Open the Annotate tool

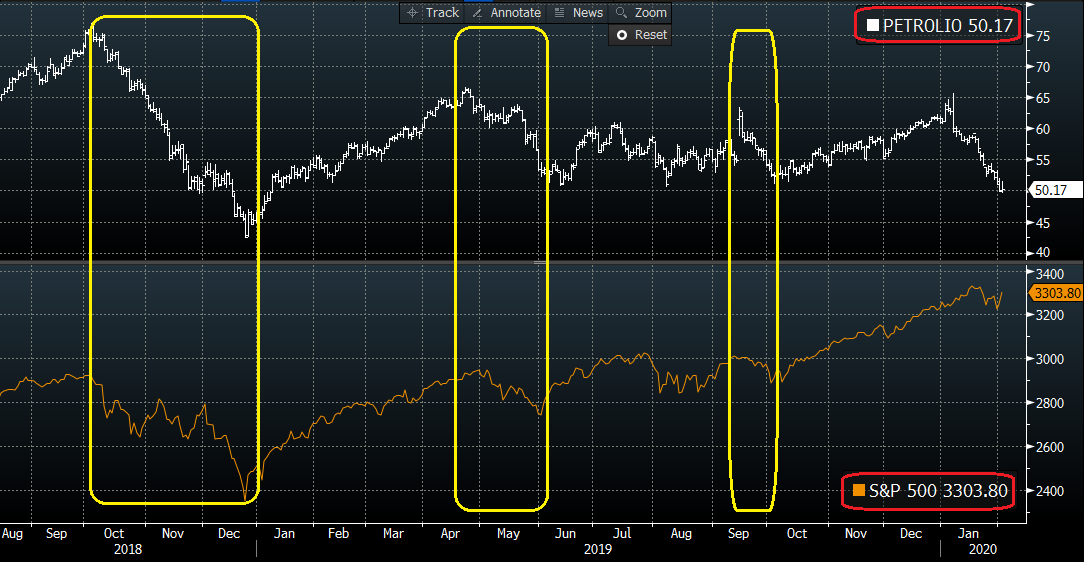(506, 13)
